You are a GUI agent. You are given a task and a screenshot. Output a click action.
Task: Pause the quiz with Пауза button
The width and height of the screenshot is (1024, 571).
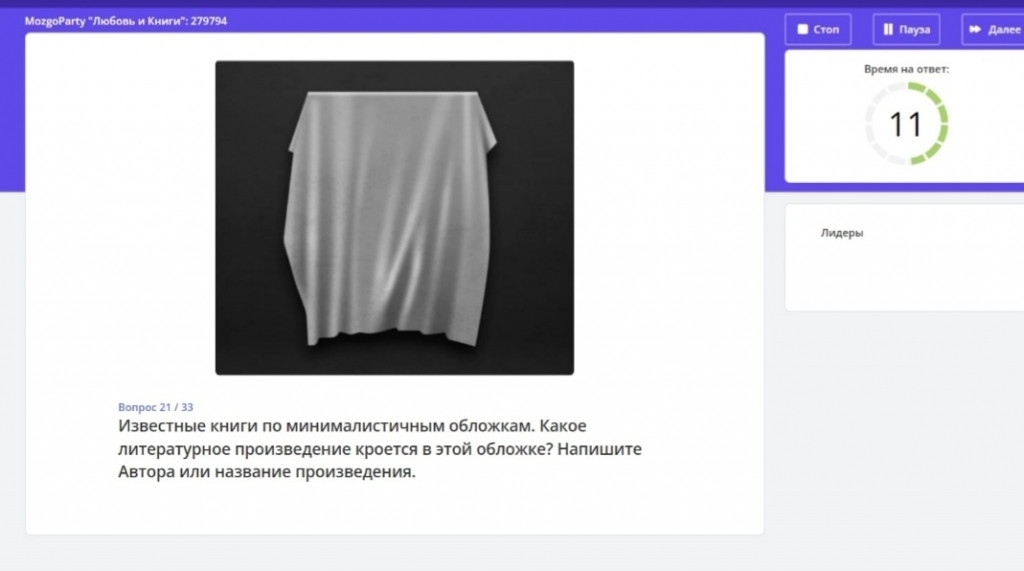(906, 29)
